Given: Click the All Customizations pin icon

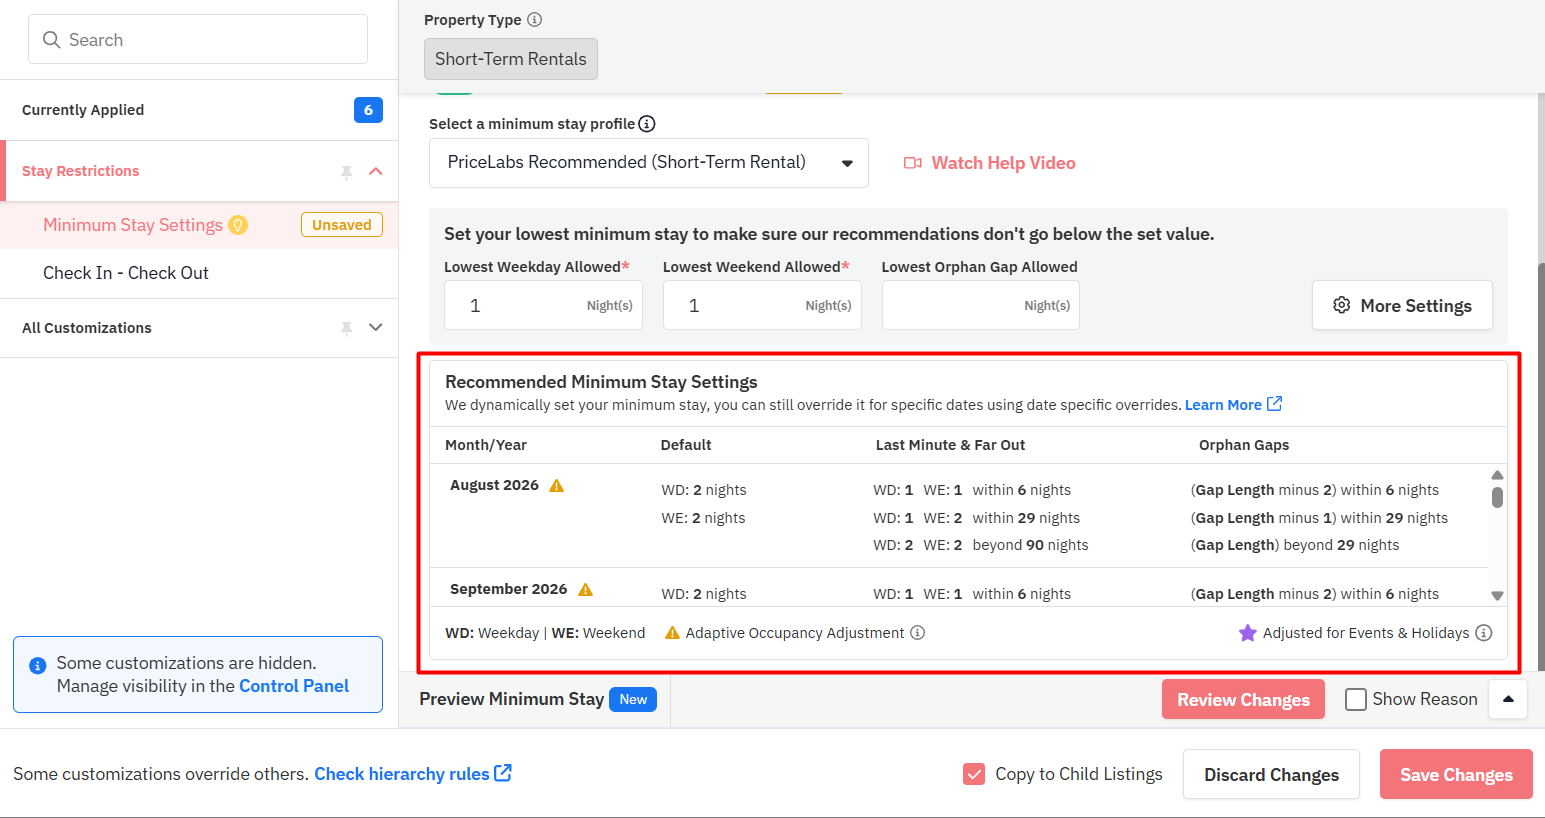Looking at the screenshot, I should pos(346,328).
